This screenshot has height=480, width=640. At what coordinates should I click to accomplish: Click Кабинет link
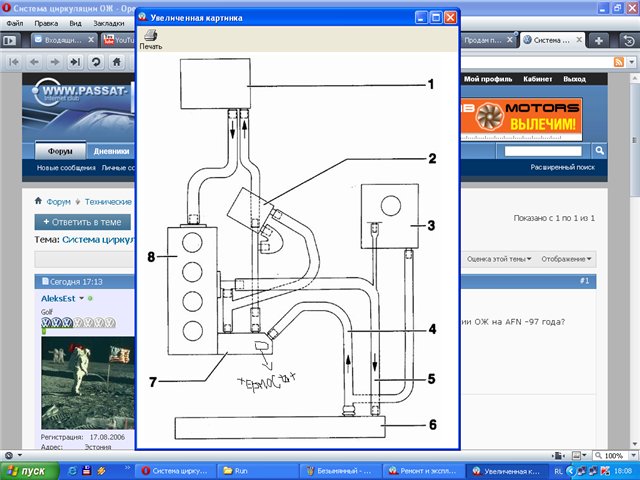[538, 79]
